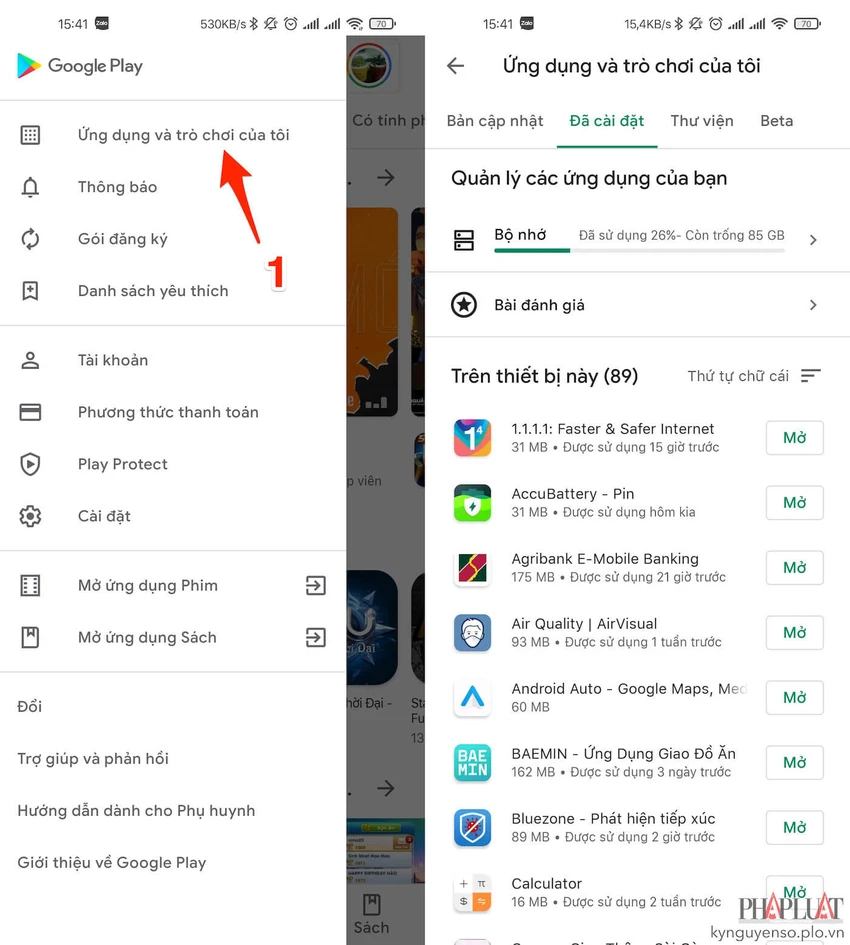
Task: Tap the BAEMIN app icon
Action: coord(473,762)
